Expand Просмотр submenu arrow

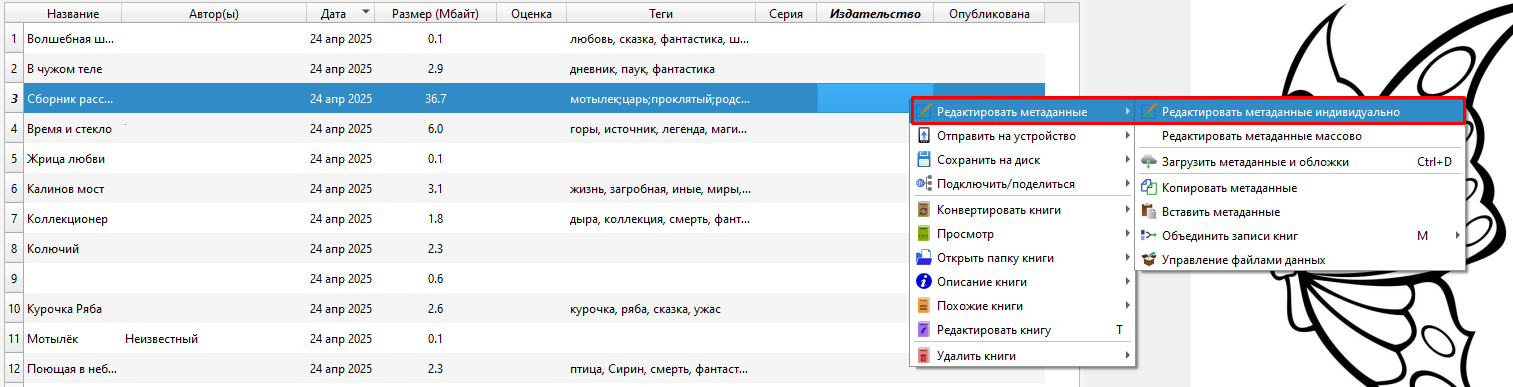click(1128, 234)
